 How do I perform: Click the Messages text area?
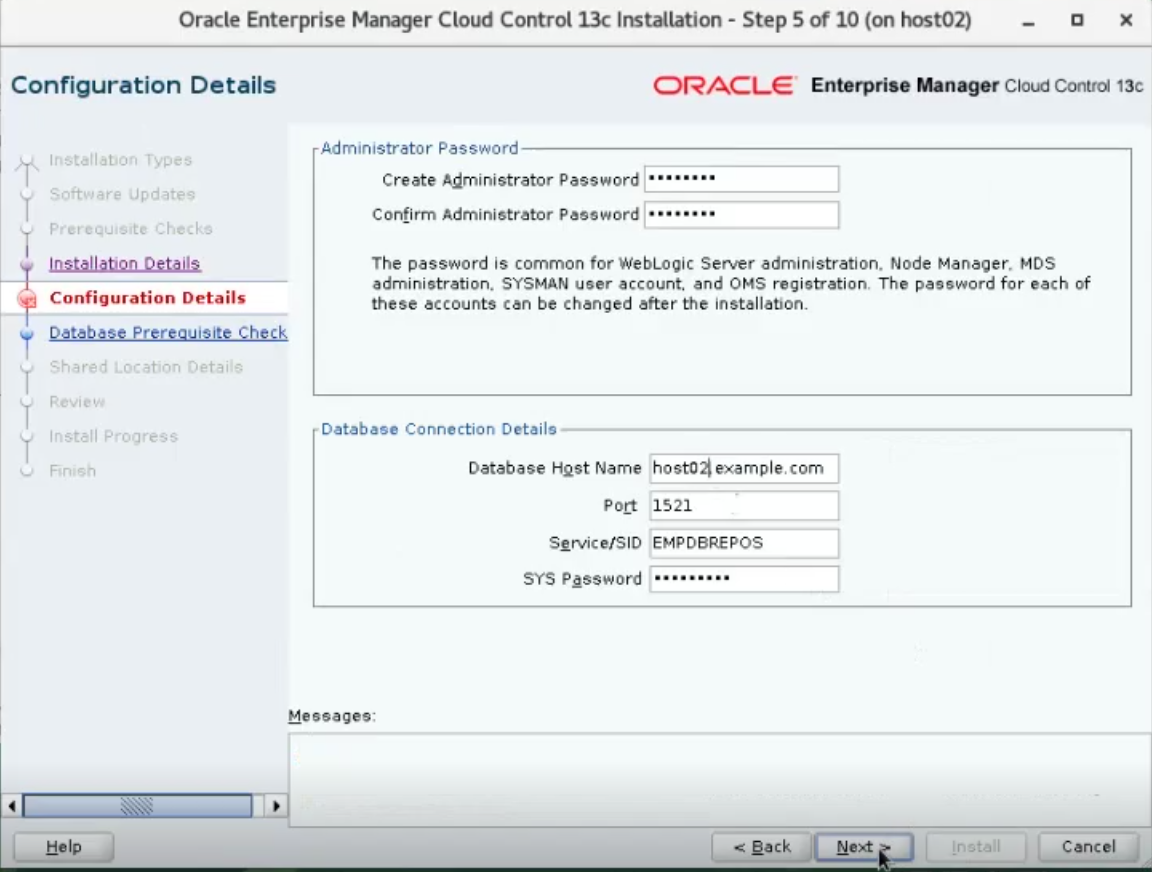pos(719,779)
